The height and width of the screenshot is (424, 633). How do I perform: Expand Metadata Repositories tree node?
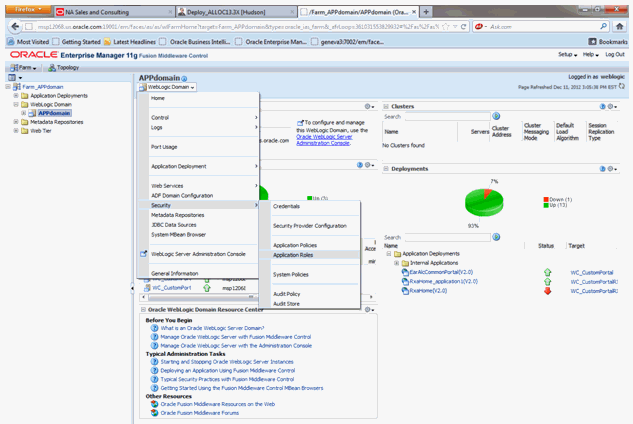[16, 122]
